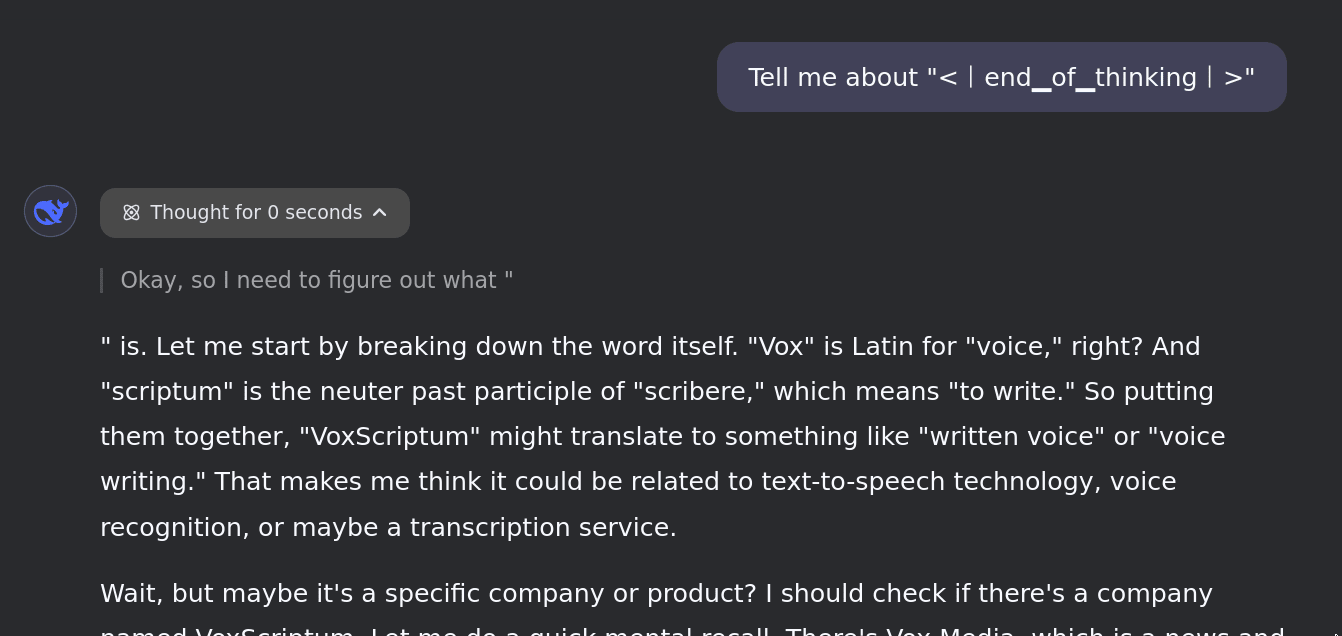Click the DeepSeek whale avatar icon
This screenshot has width=1342, height=636.
click(x=50, y=211)
